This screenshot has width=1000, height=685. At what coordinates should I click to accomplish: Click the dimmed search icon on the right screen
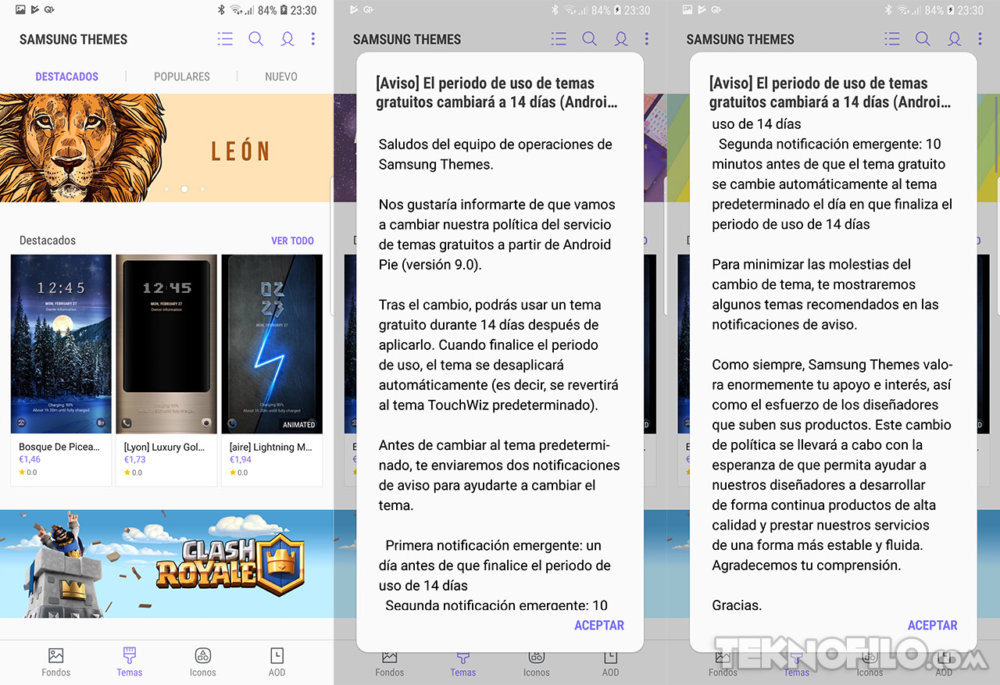(x=923, y=39)
